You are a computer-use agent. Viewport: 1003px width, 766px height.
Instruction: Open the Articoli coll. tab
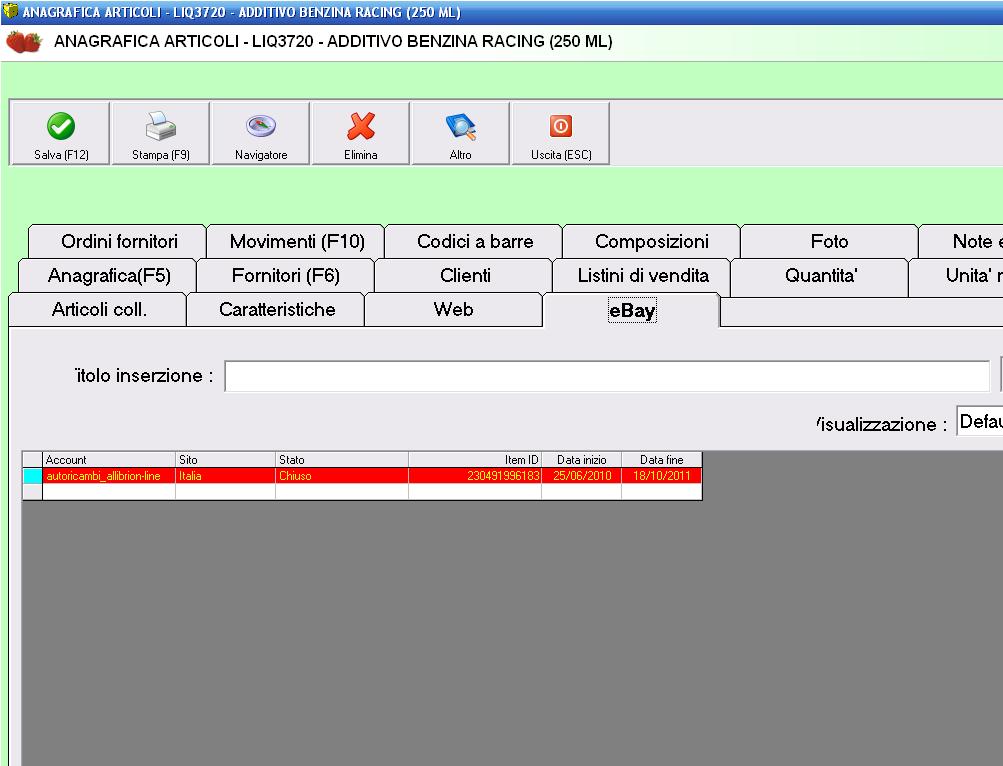[99, 310]
